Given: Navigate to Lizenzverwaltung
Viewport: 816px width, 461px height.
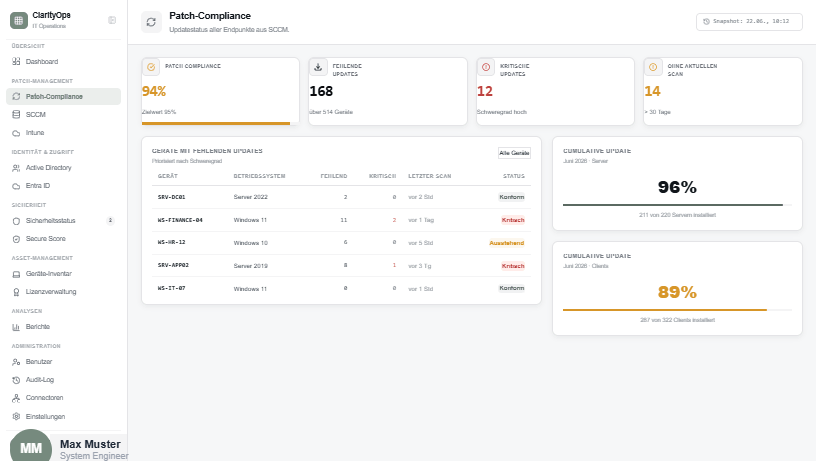Looking at the screenshot, I should point(63,292).
